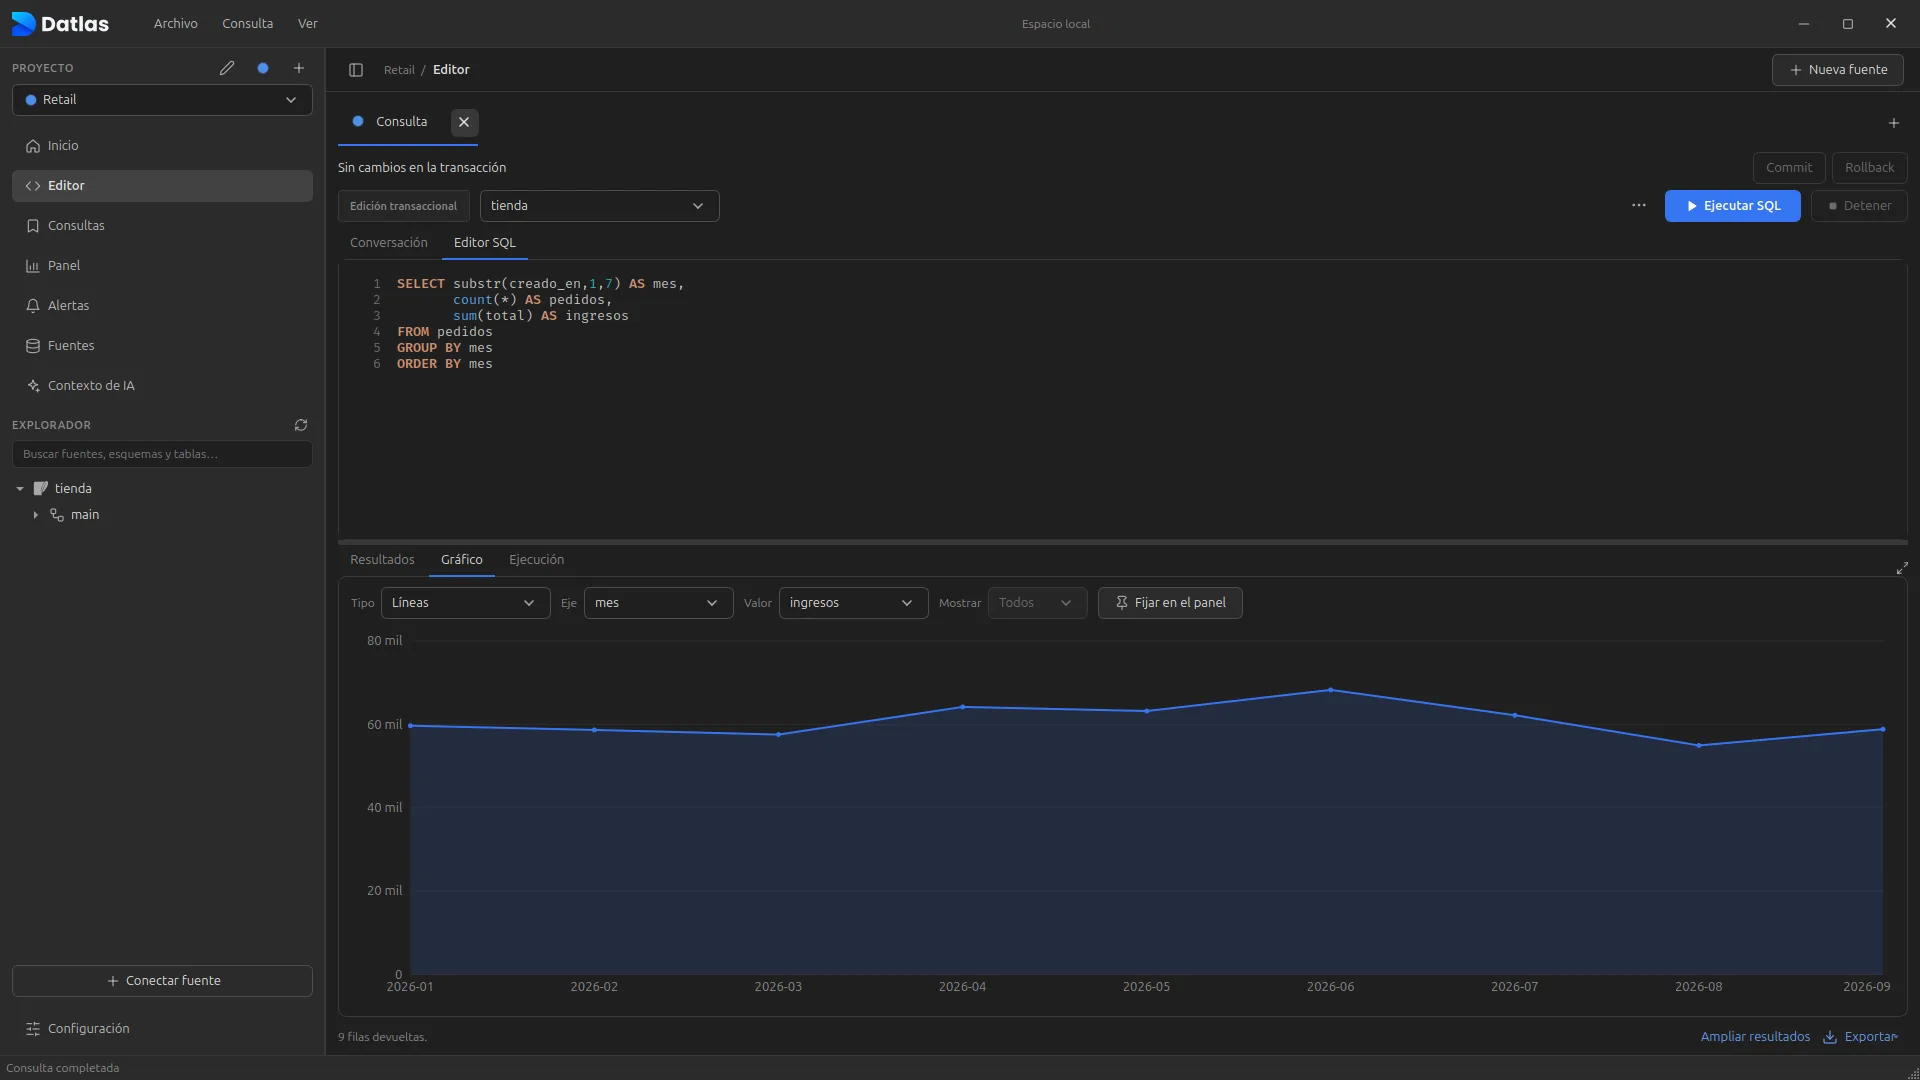Expand the main schema node
This screenshot has height=1080, width=1920.
36,515
